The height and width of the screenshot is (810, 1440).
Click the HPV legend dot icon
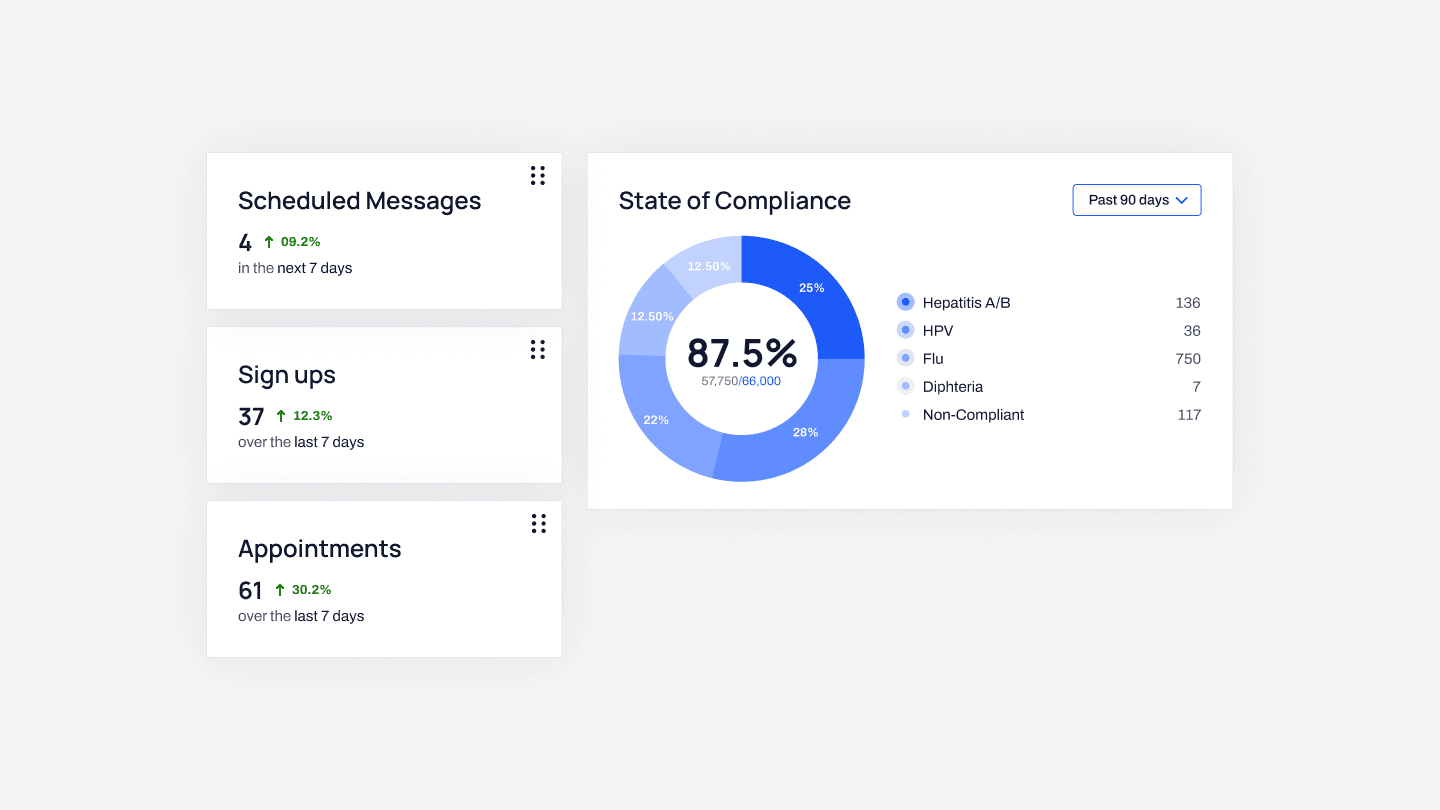[906, 330]
